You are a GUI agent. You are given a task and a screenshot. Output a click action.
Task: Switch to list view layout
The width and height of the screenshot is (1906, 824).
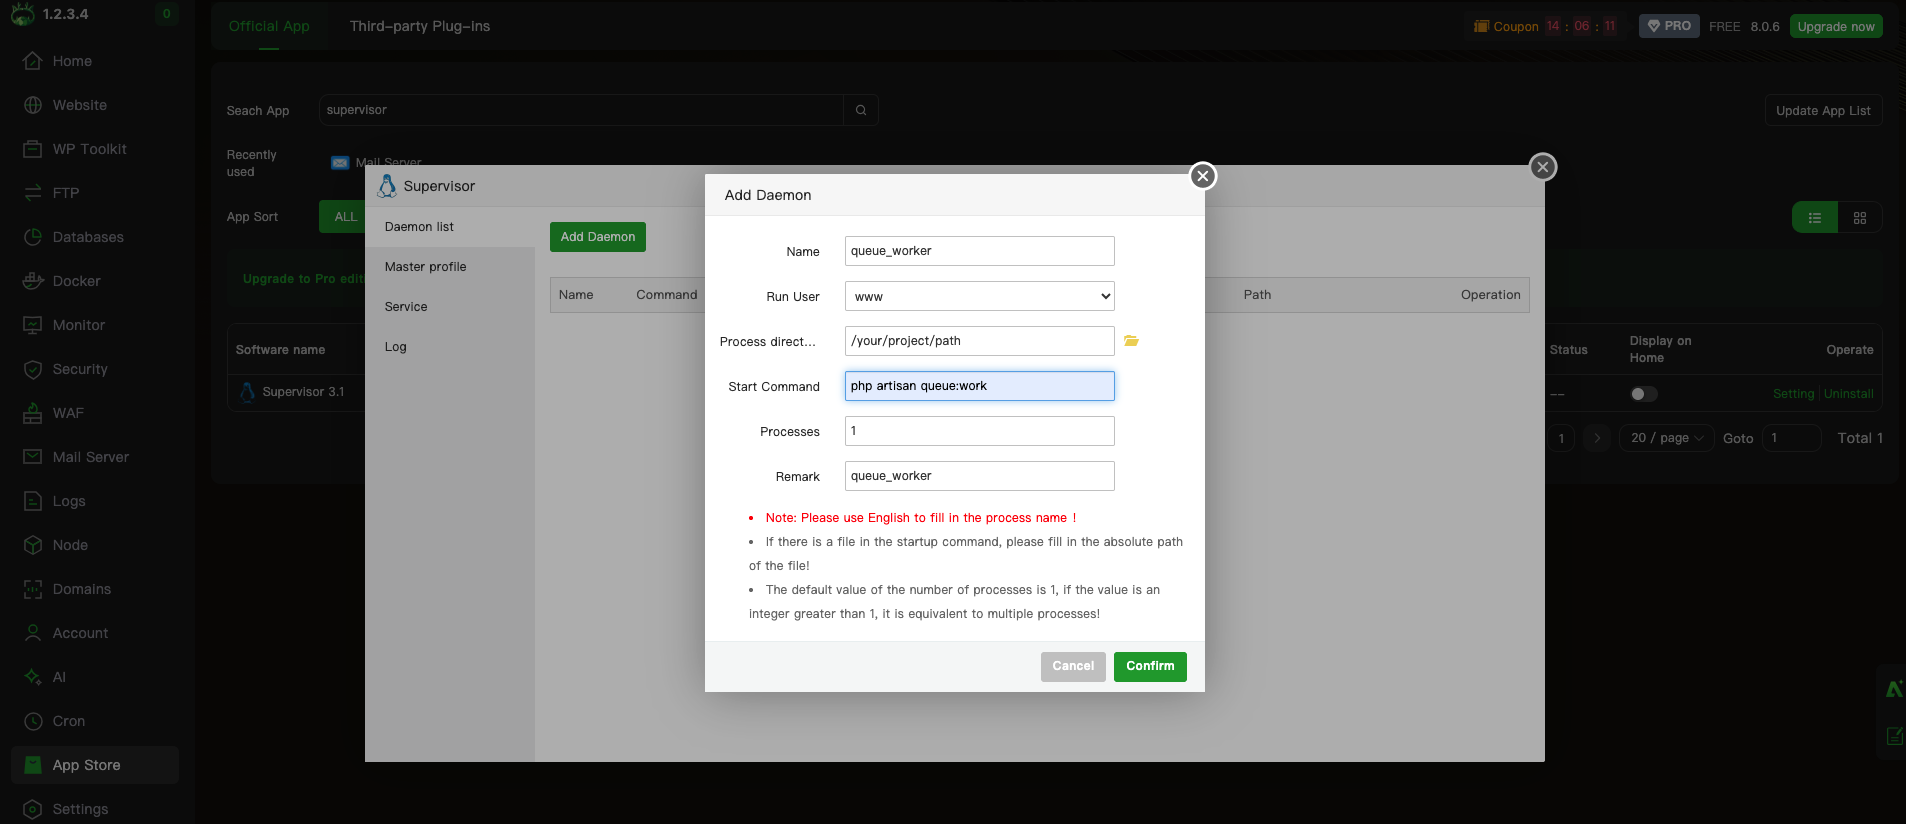[1815, 218]
